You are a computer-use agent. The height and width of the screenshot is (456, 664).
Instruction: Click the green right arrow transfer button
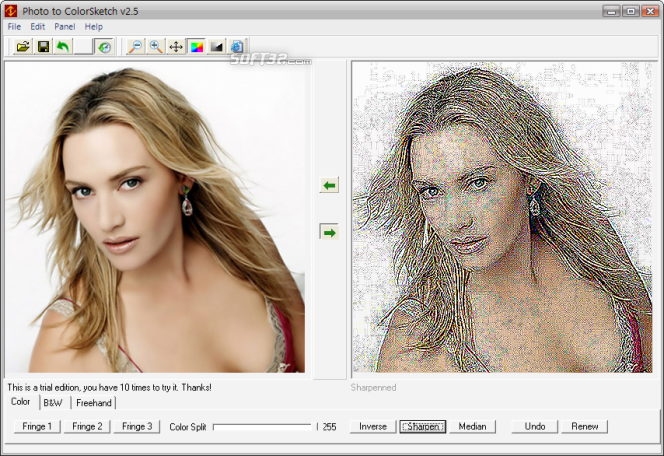coord(329,232)
